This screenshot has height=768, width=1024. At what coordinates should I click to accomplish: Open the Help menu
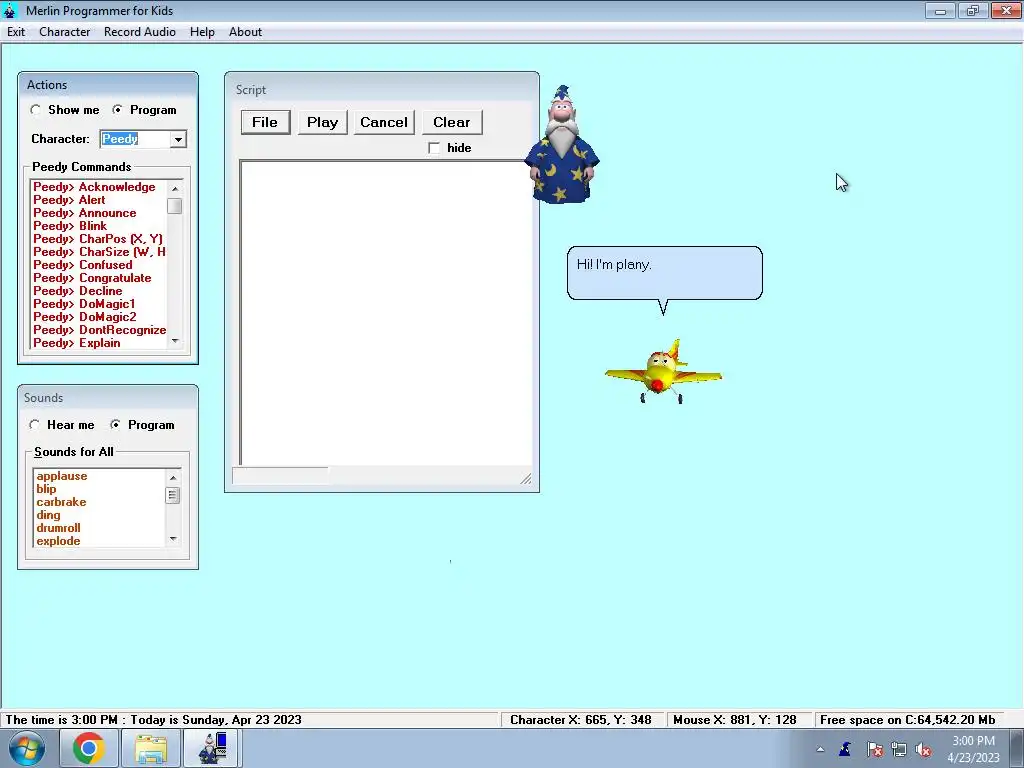coord(202,32)
